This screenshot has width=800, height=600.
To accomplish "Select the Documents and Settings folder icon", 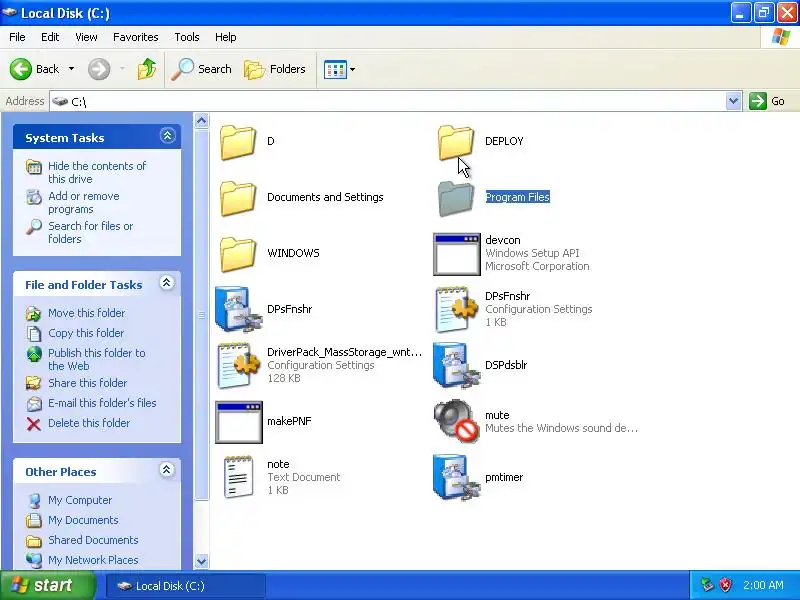I will (x=238, y=198).
